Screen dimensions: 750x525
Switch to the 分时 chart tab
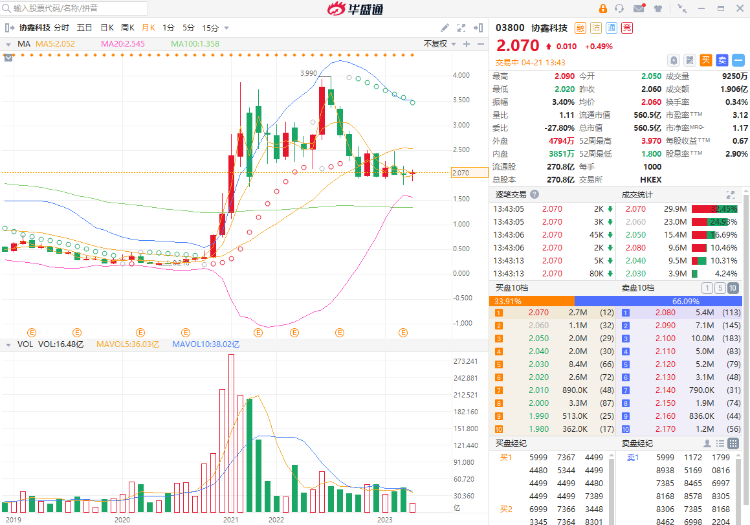click(x=62, y=28)
